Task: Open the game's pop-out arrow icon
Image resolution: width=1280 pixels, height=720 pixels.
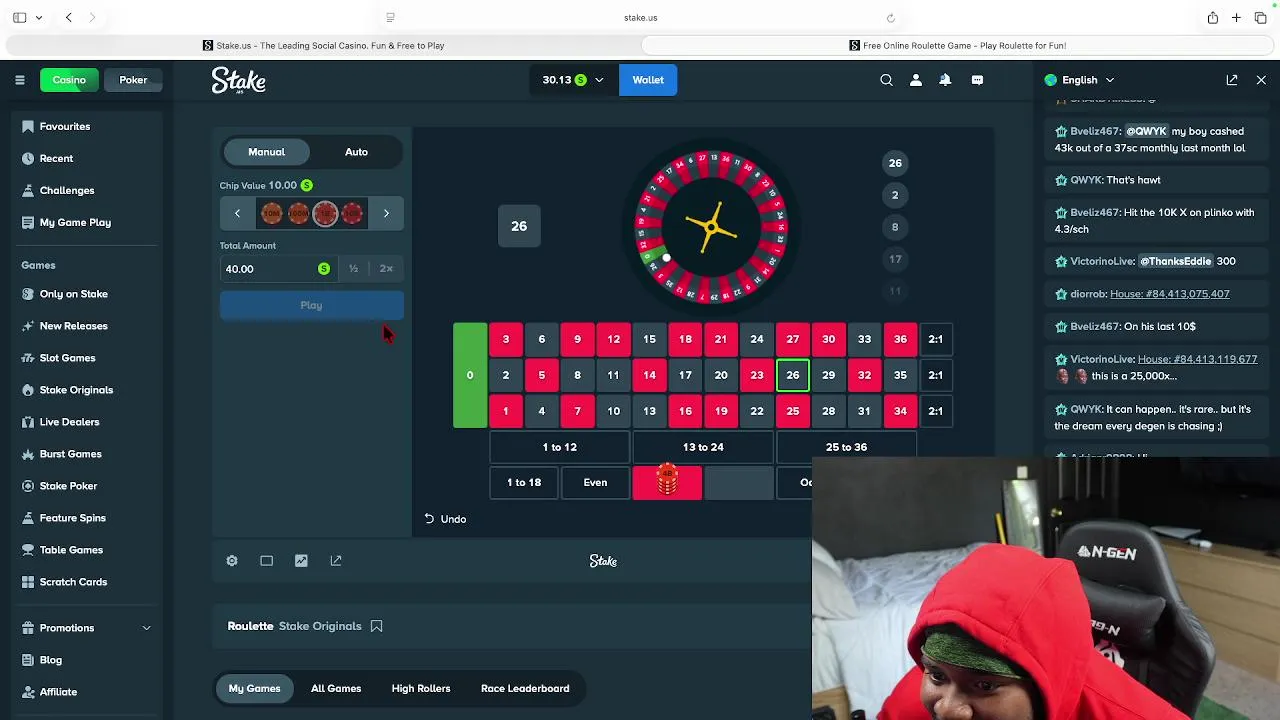Action: (336, 561)
